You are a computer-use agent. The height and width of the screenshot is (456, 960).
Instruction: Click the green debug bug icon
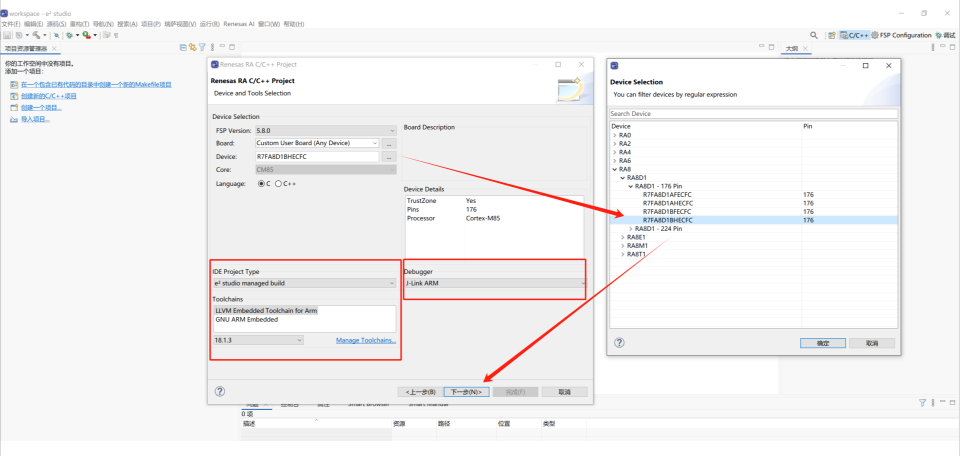[69, 35]
